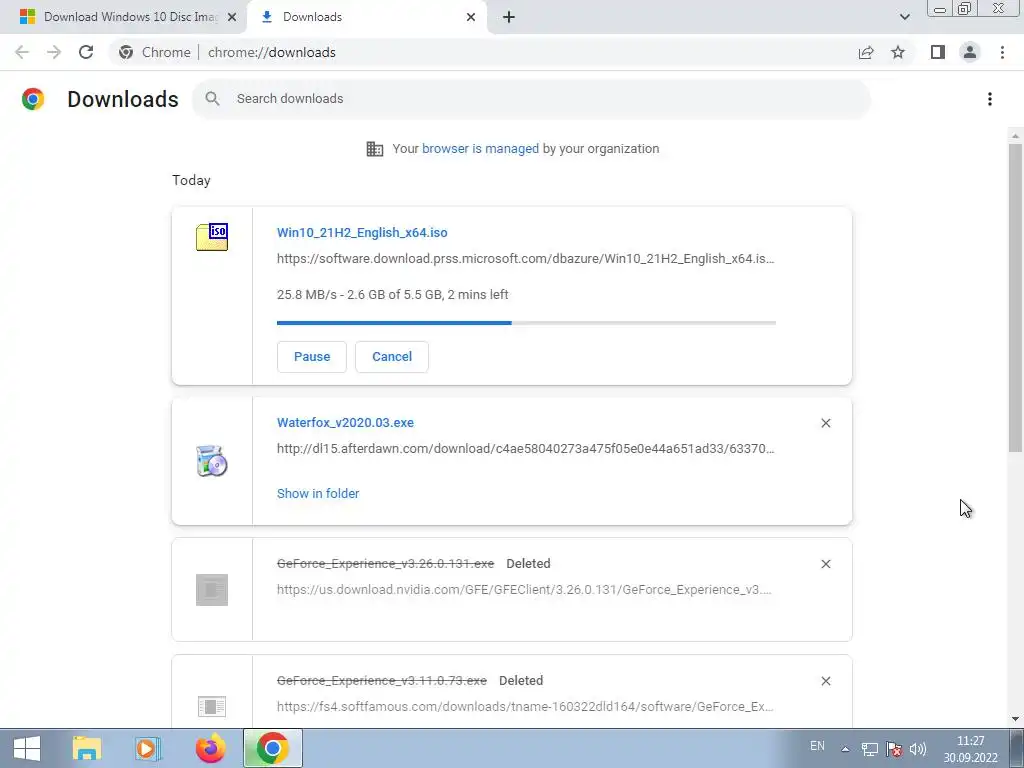Open a new tab with plus button
1024x768 pixels.
click(x=509, y=17)
